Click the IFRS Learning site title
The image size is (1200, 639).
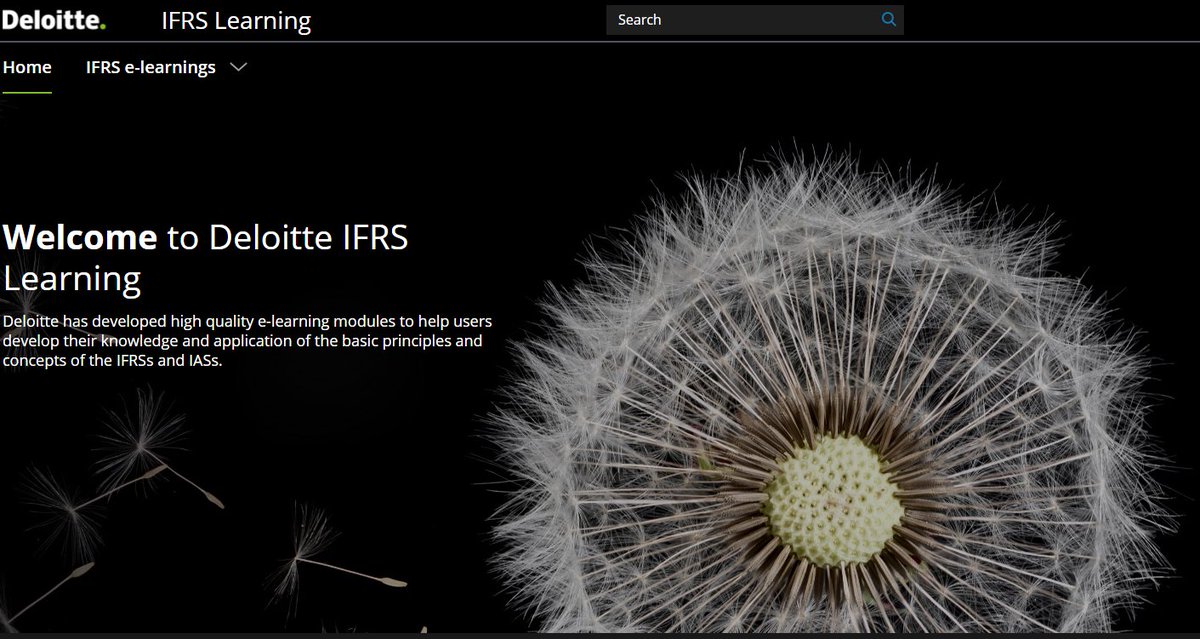pyautogui.click(x=236, y=20)
